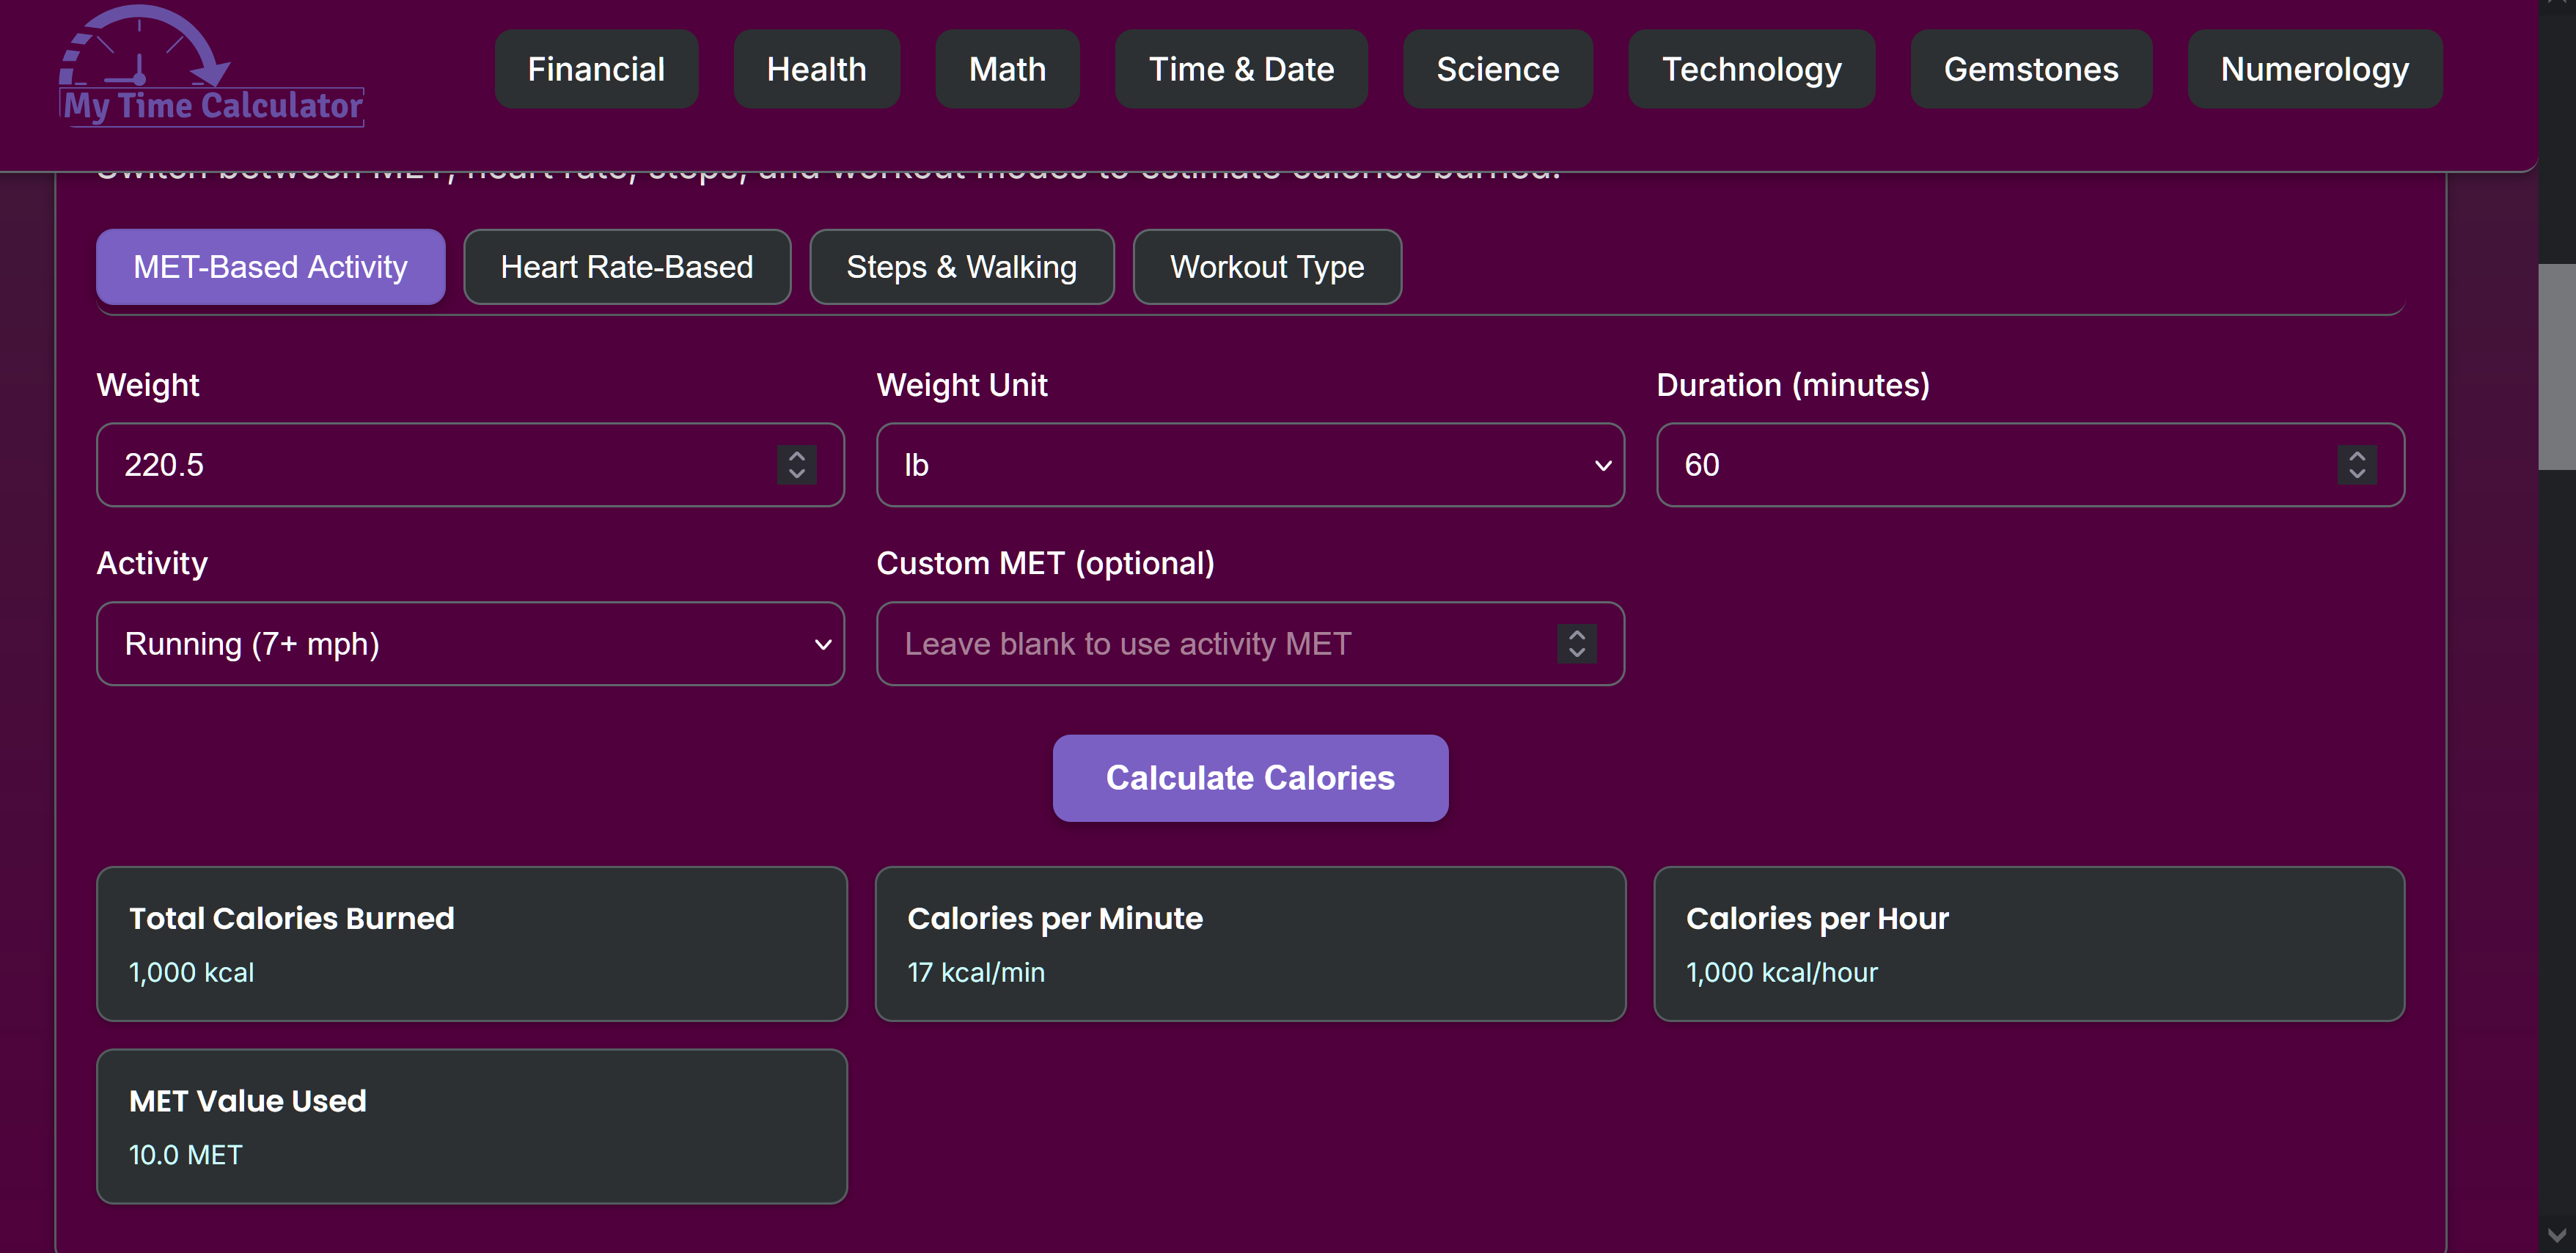This screenshot has height=1253, width=2576.
Task: Click the '1,000 kcal/hour' value text
Action: [x=1782, y=972]
